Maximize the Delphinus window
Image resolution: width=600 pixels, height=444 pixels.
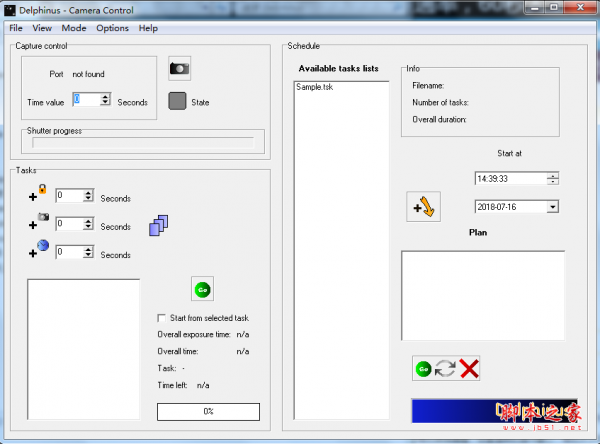[x=553, y=7]
